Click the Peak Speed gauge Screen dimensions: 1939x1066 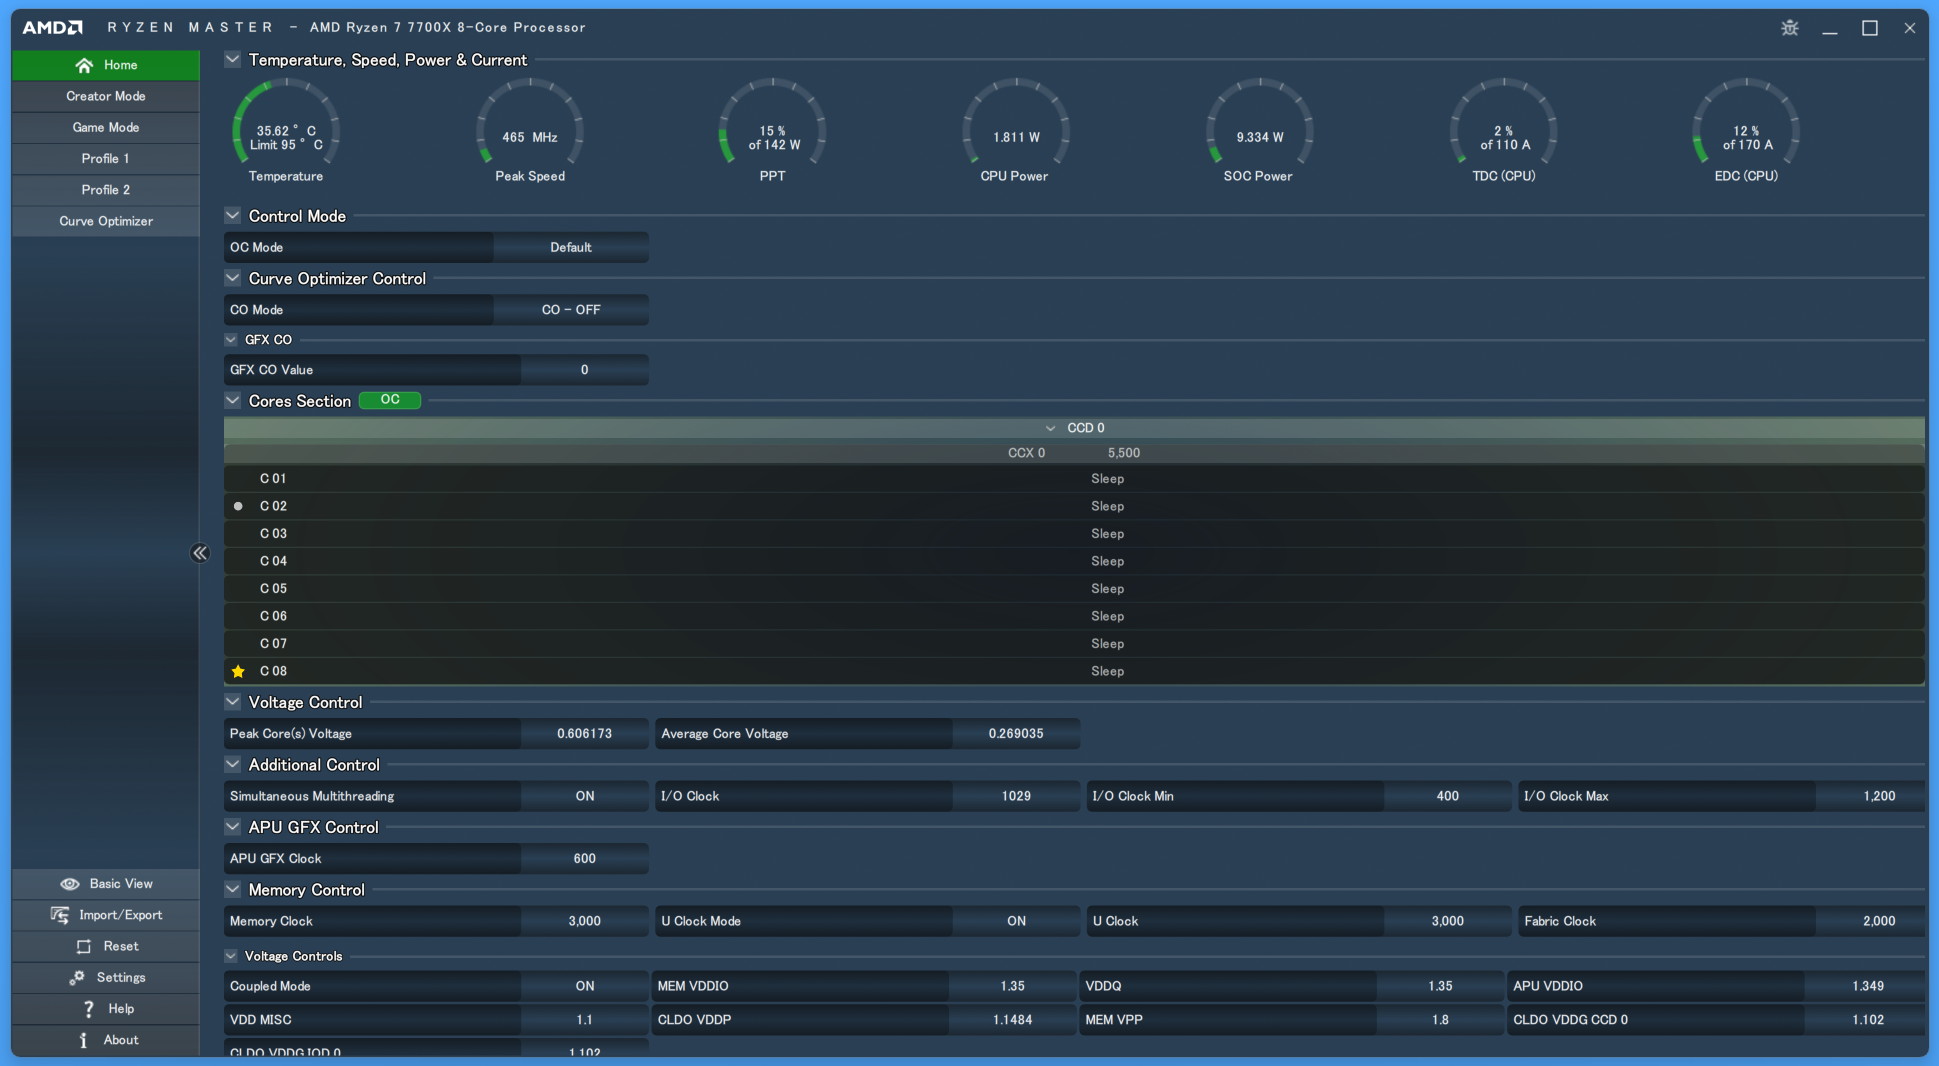click(530, 131)
